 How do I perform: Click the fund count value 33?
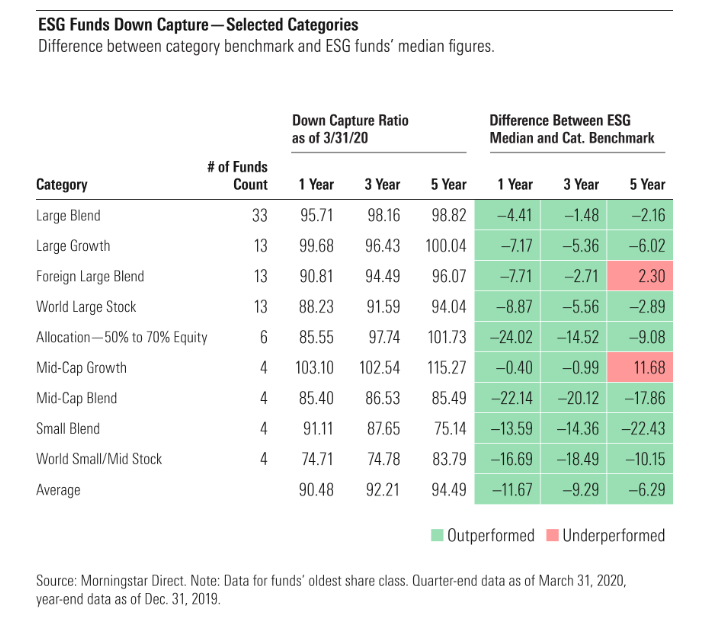(x=260, y=215)
